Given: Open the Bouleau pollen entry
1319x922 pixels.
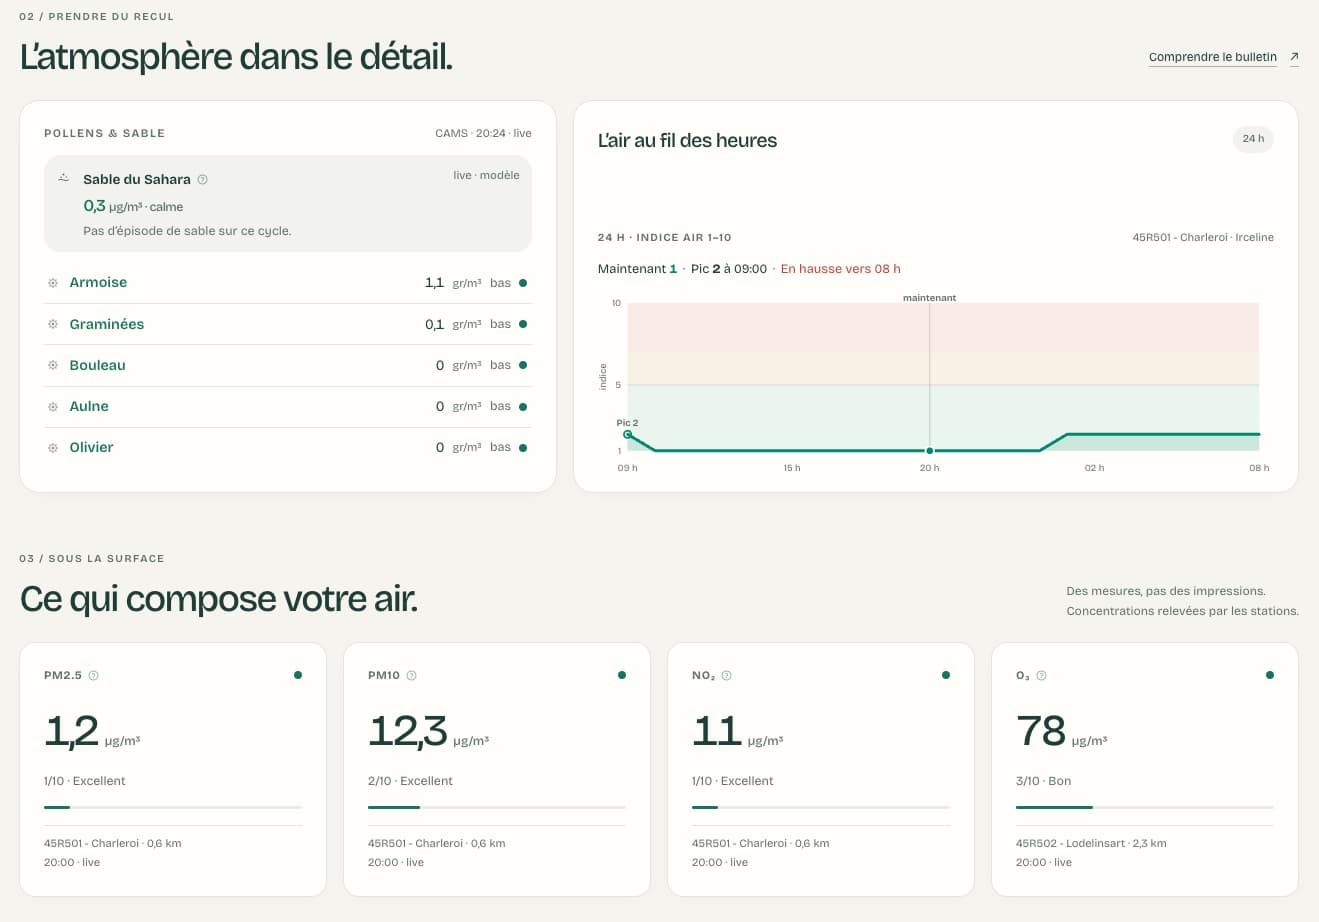Looking at the screenshot, I should click(x=97, y=365).
